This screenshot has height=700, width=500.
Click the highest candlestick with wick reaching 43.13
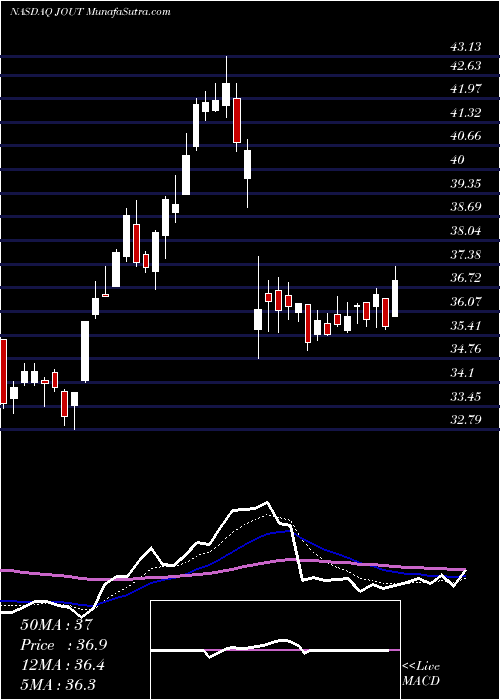click(226, 87)
